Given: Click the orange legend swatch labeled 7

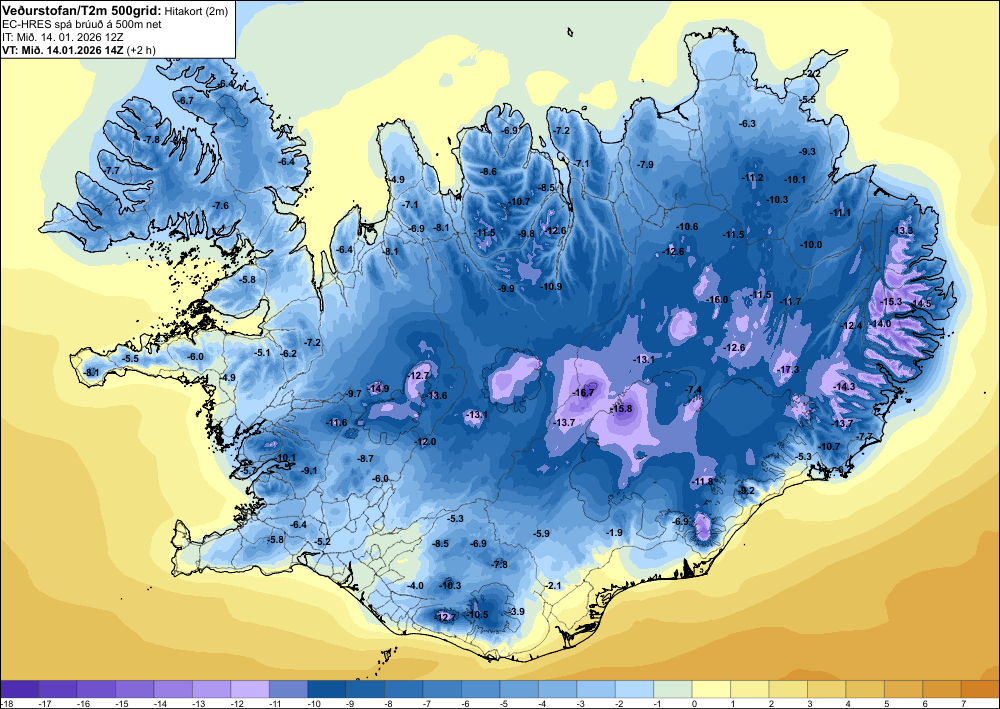Looking at the screenshot, I should [x=981, y=689].
